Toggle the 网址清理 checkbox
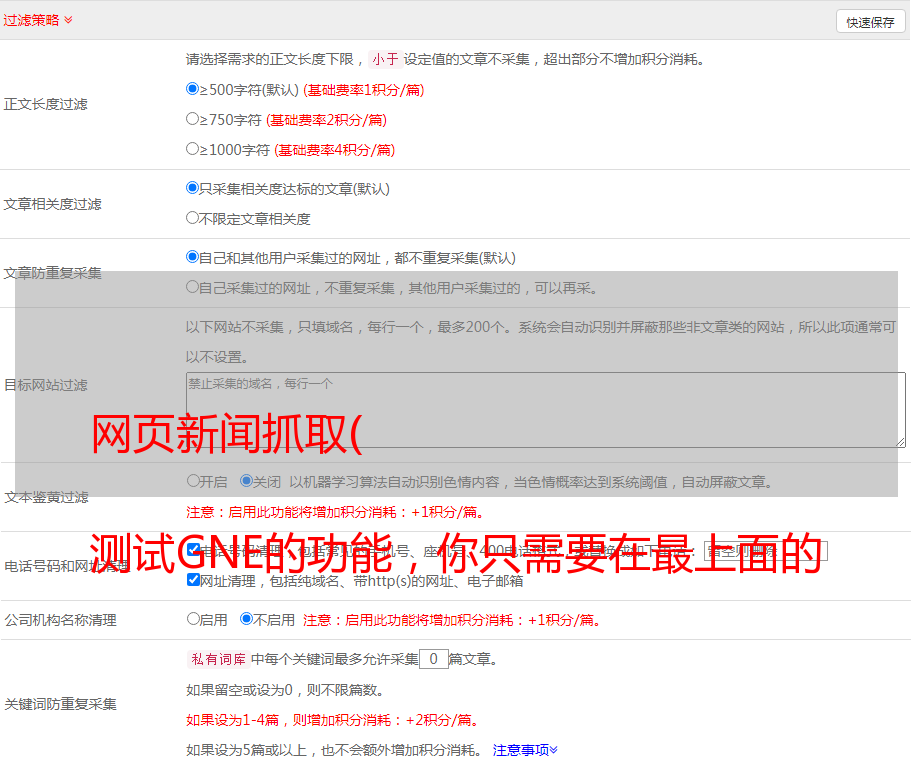 194,579
